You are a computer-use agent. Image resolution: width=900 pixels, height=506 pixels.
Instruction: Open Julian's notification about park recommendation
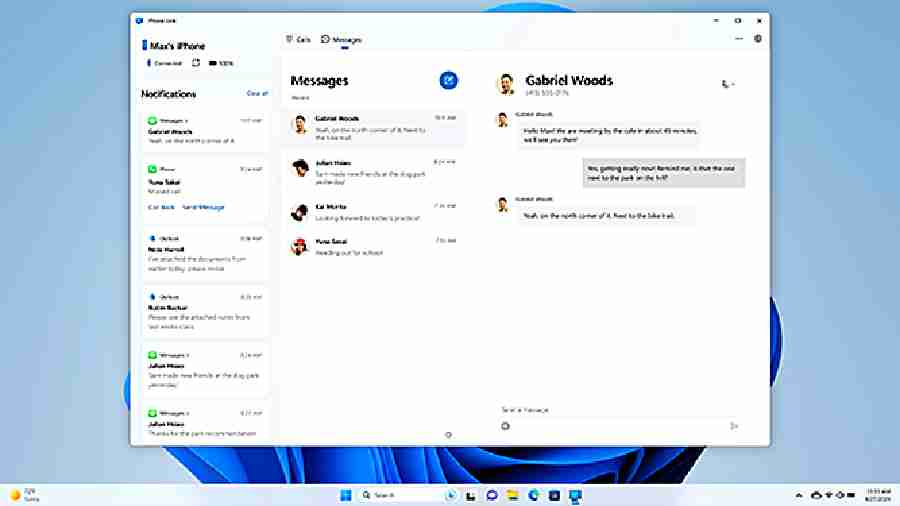(x=205, y=423)
